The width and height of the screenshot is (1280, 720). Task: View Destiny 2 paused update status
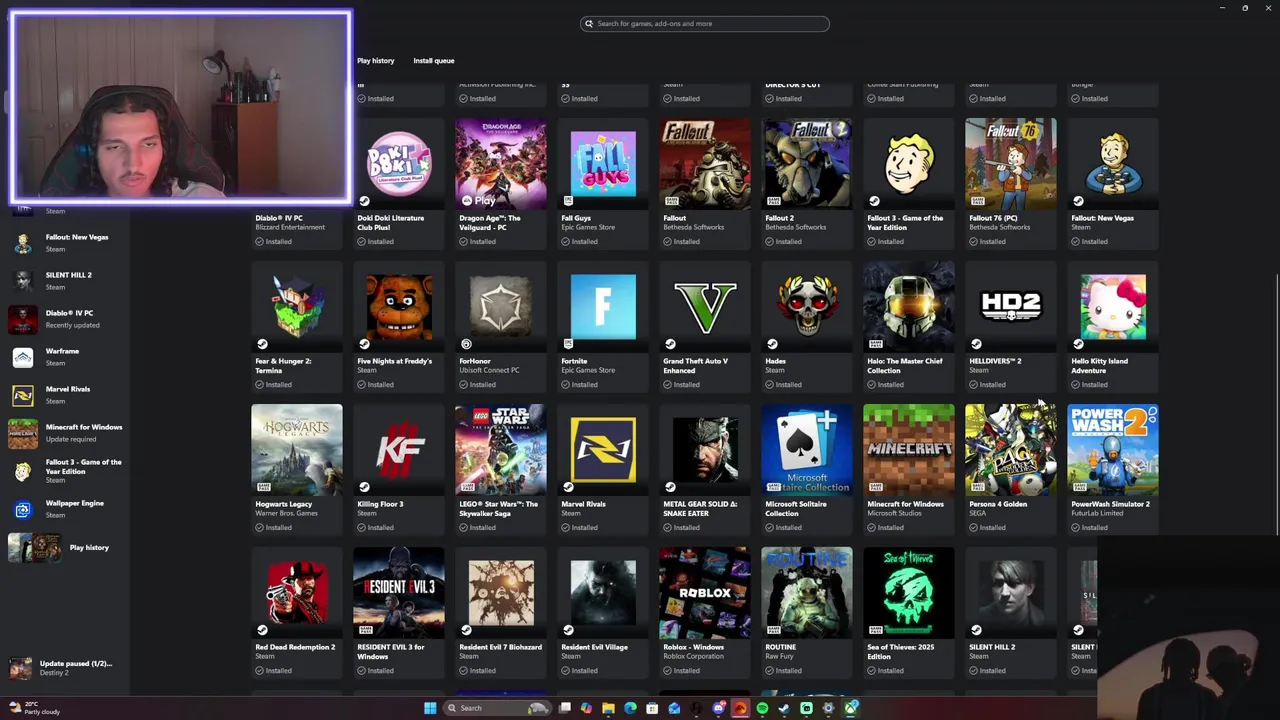pos(65,668)
